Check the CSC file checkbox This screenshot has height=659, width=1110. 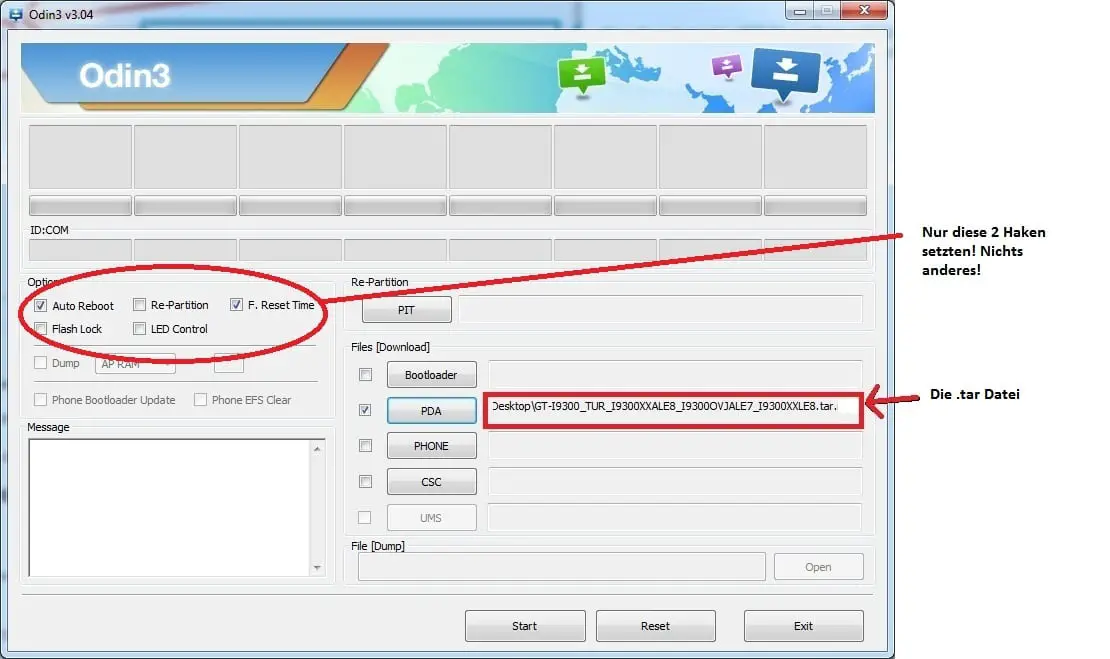365,482
